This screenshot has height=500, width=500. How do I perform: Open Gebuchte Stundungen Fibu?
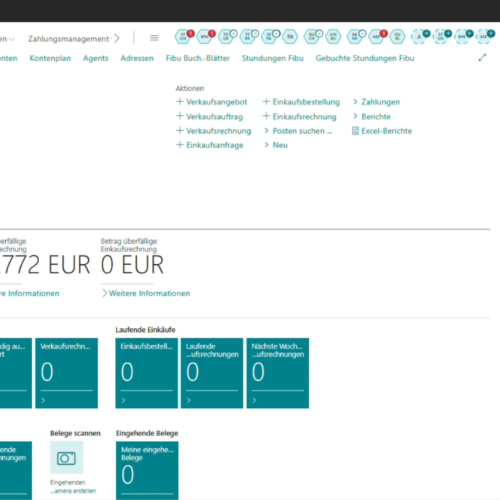point(365,58)
